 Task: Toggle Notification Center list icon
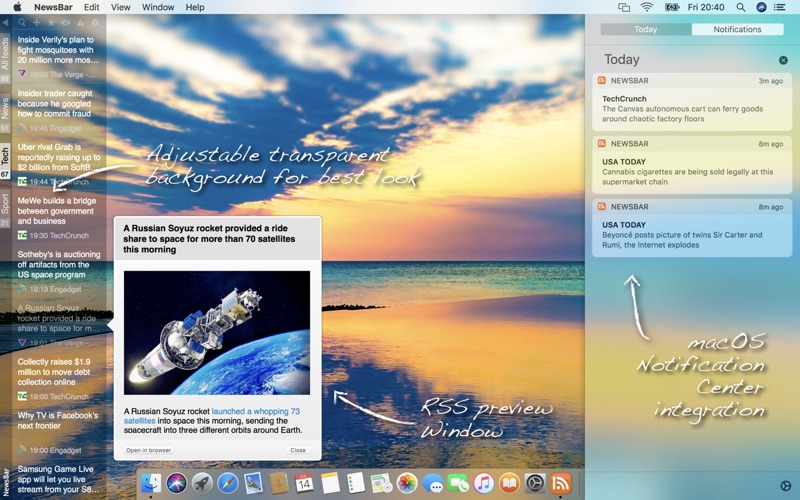coord(780,7)
